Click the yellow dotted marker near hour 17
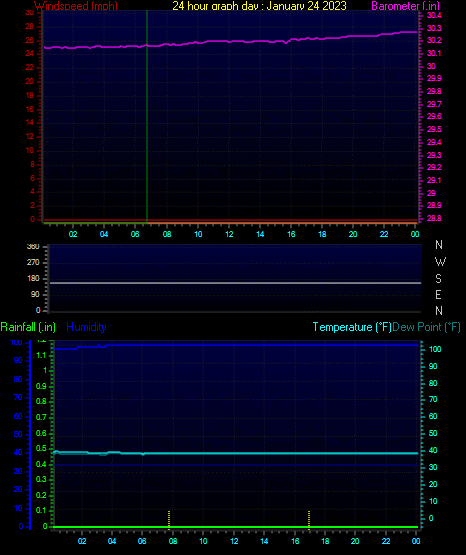466x555 pixels. click(309, 520)
